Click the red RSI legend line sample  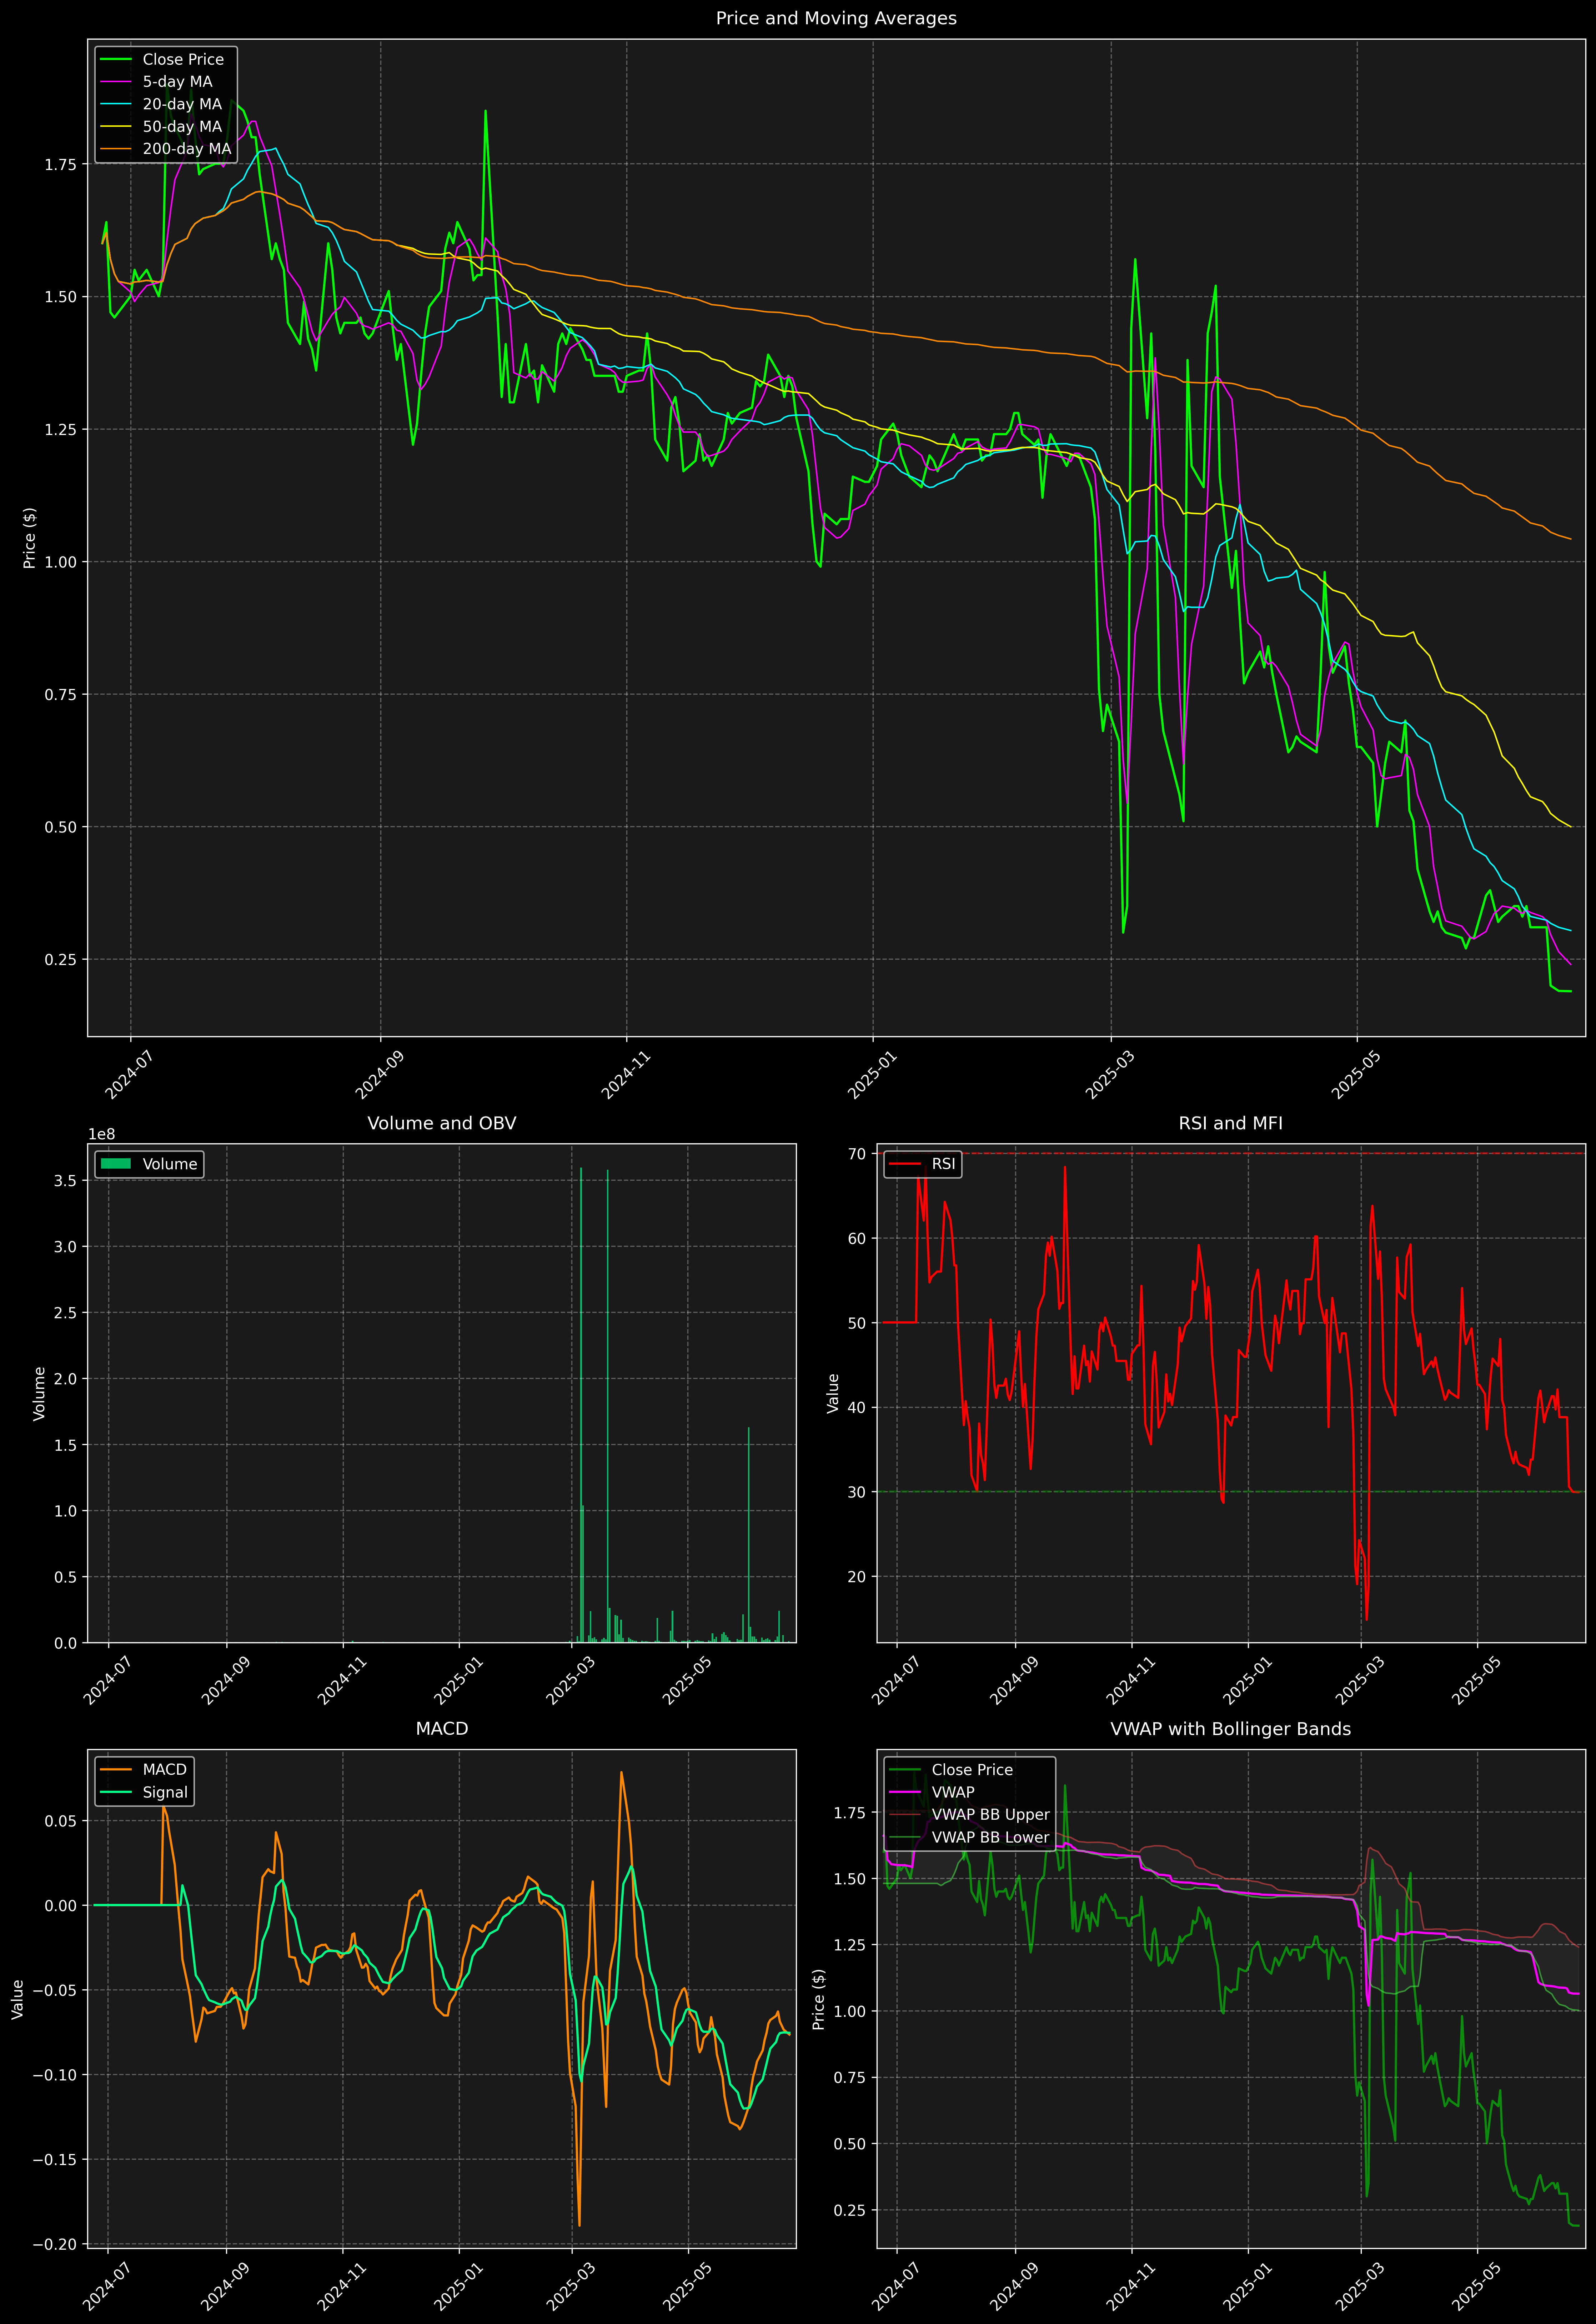[x=905, y=1164]
